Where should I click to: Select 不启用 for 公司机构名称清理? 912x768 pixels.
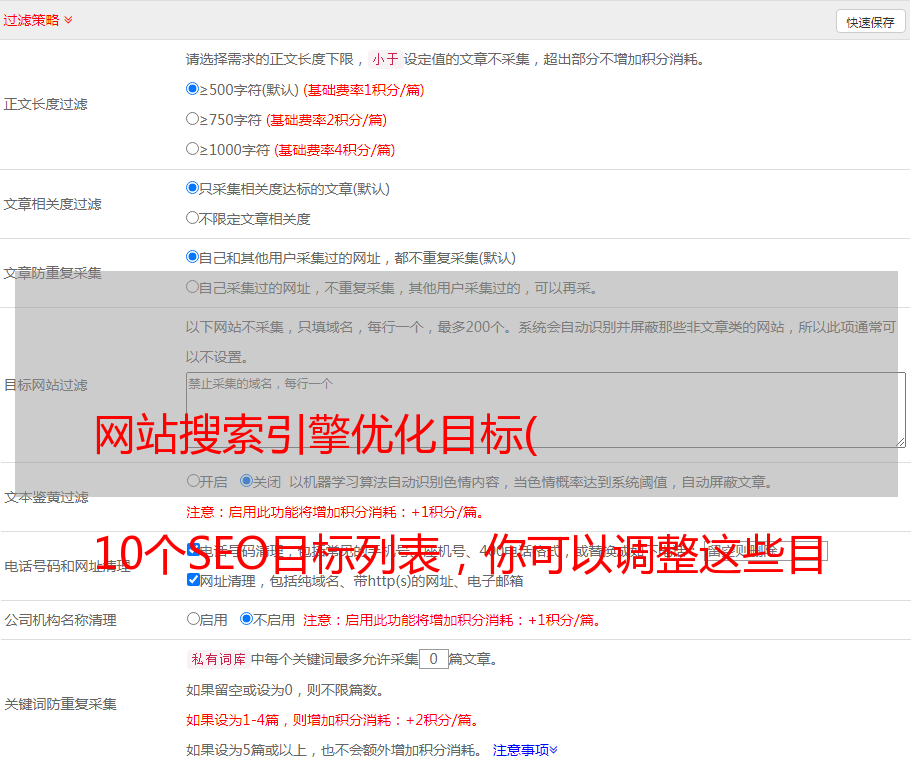pos(246,619)
